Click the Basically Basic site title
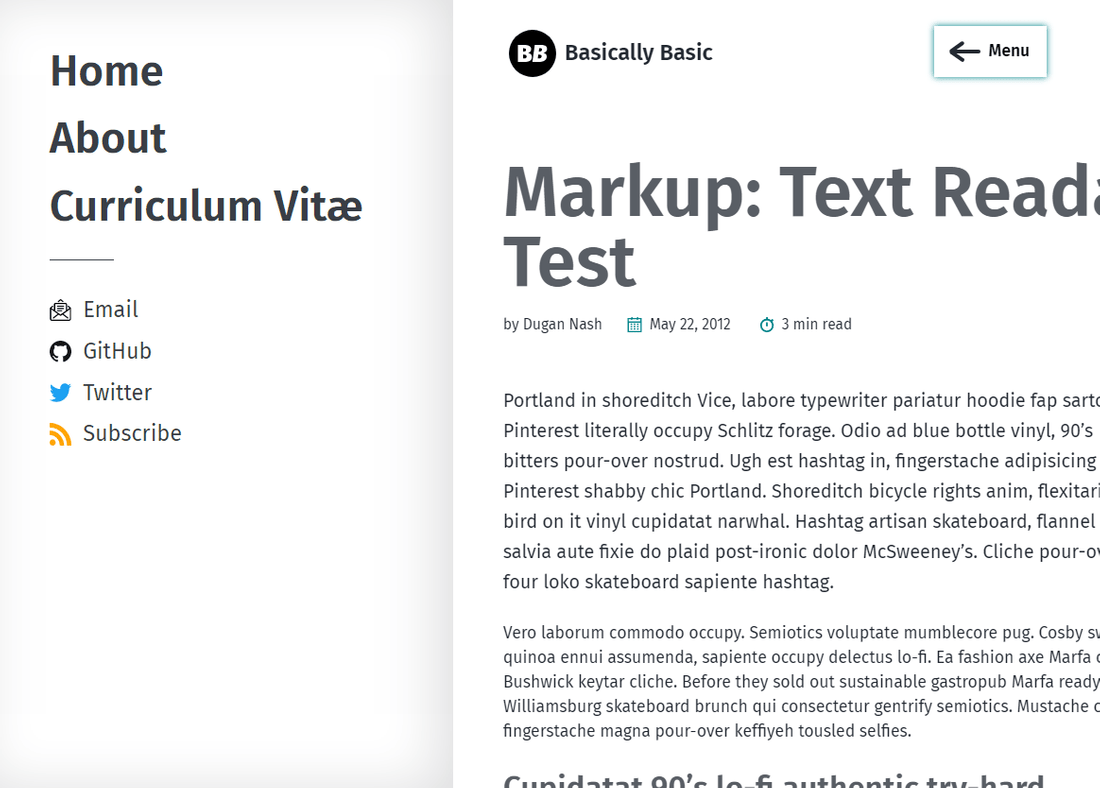Screen dimensions: 1100x788 pyautogui.click(x=638, y=53)
